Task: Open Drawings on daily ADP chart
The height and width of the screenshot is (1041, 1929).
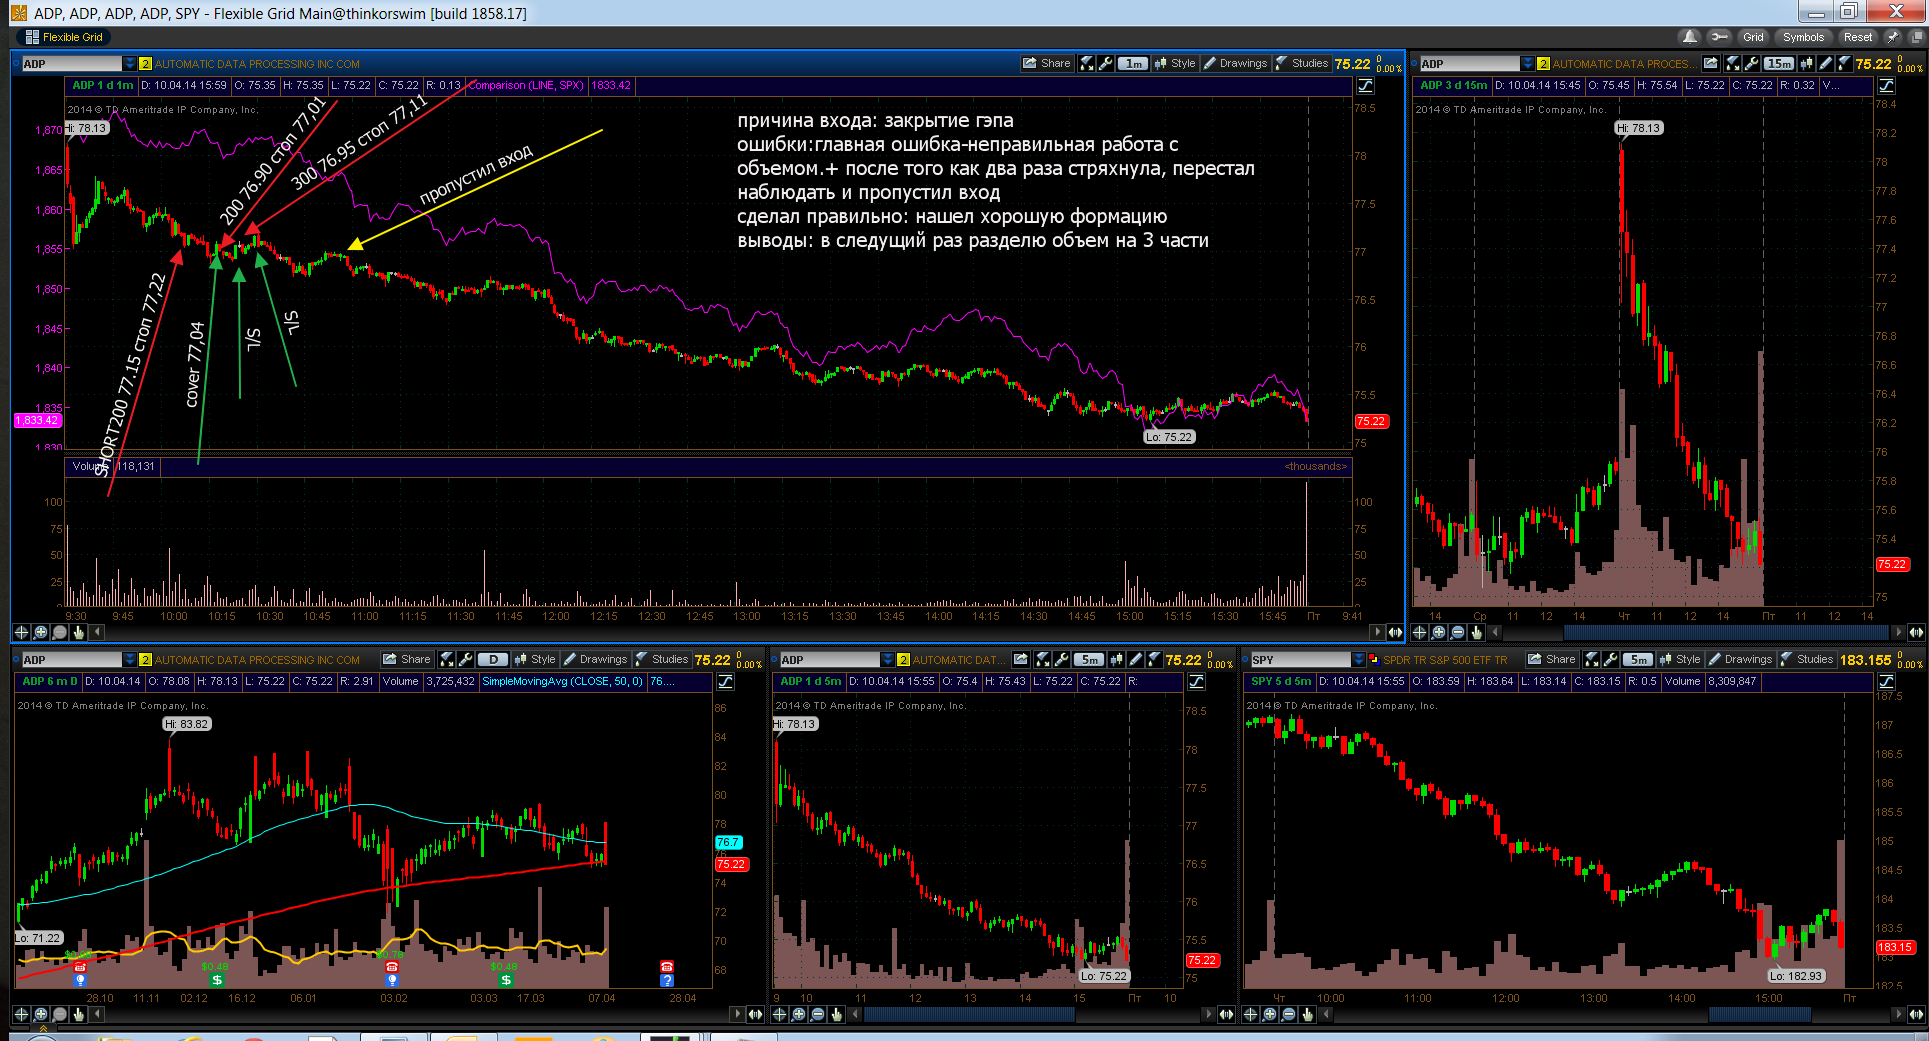Action: (596, 659)
